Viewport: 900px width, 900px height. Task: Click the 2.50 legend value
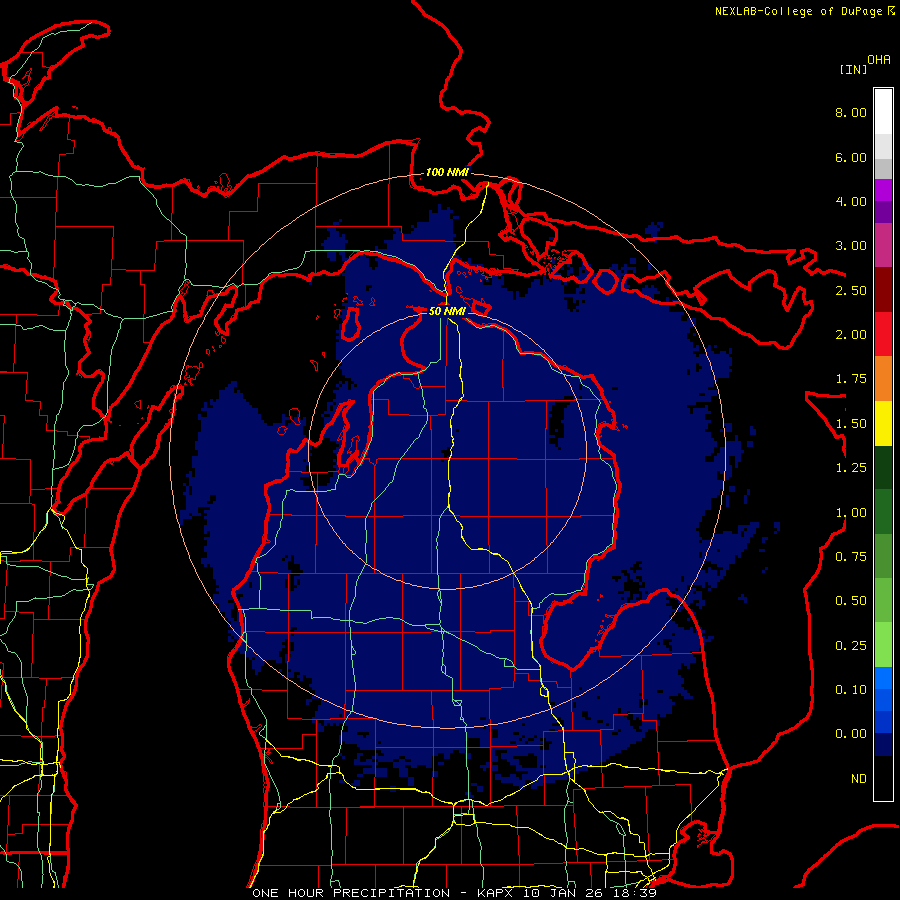point(851,290)
